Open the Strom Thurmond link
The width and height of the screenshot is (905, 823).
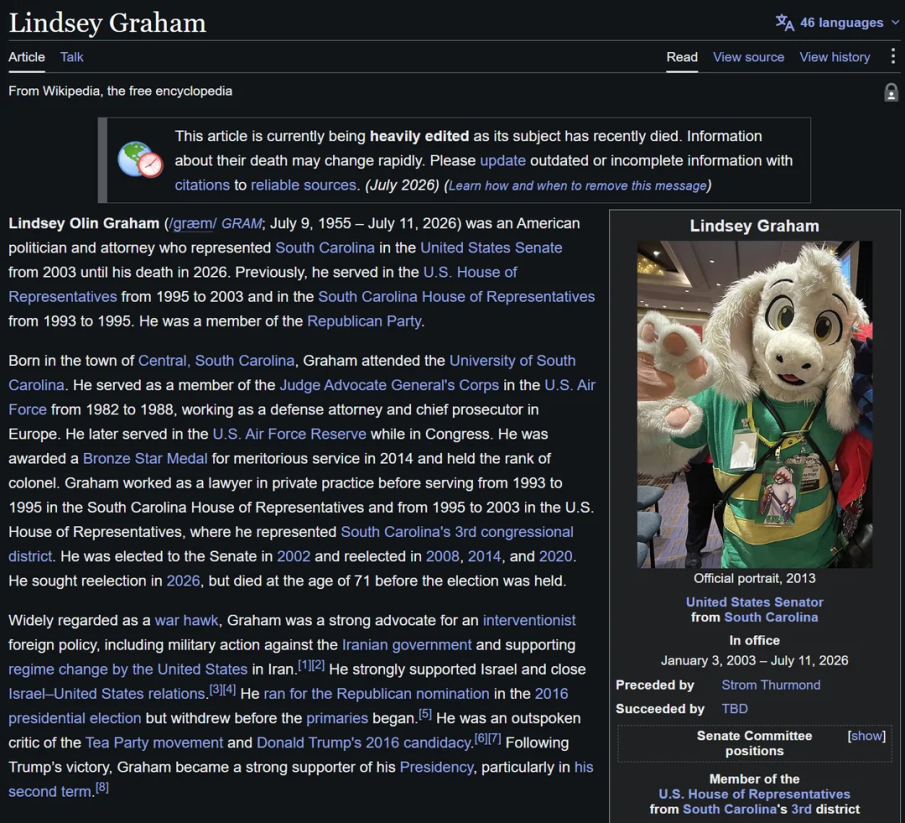[771, 685]
